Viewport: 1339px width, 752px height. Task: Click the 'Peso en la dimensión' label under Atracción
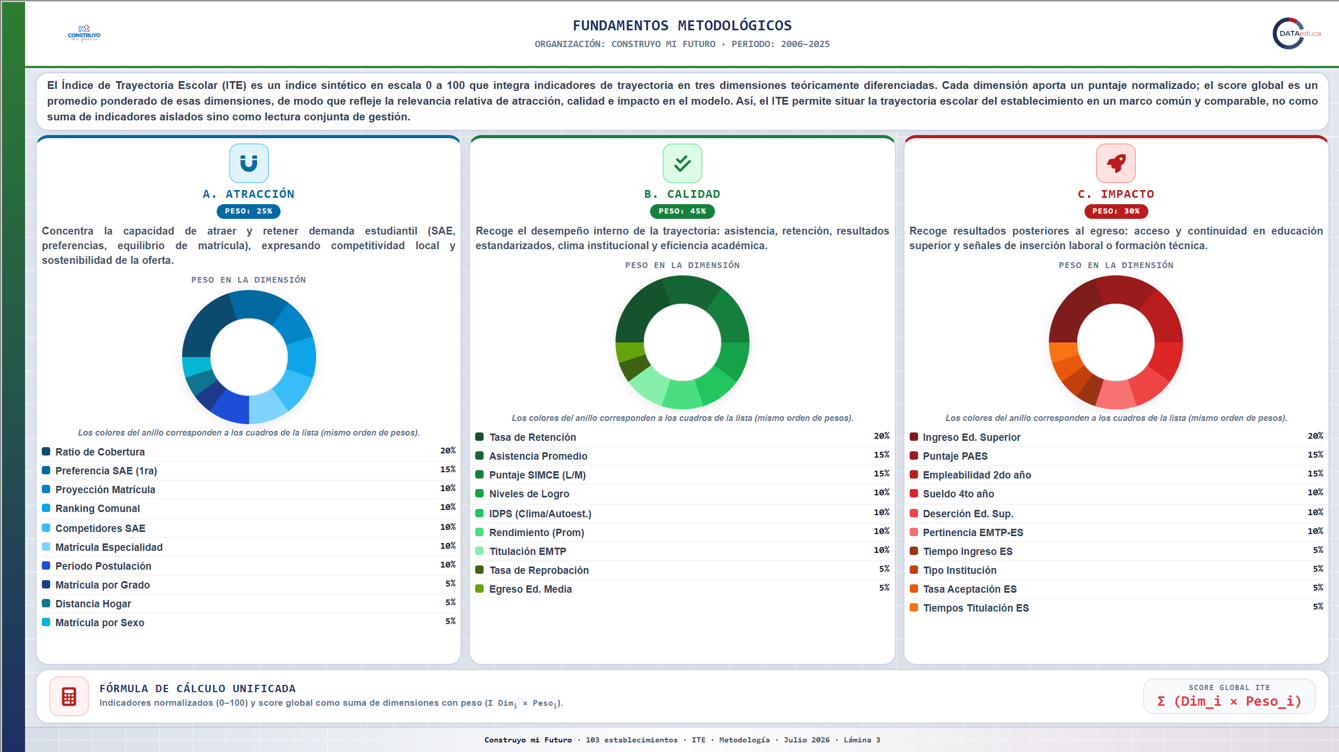click(x=249, y=280)
